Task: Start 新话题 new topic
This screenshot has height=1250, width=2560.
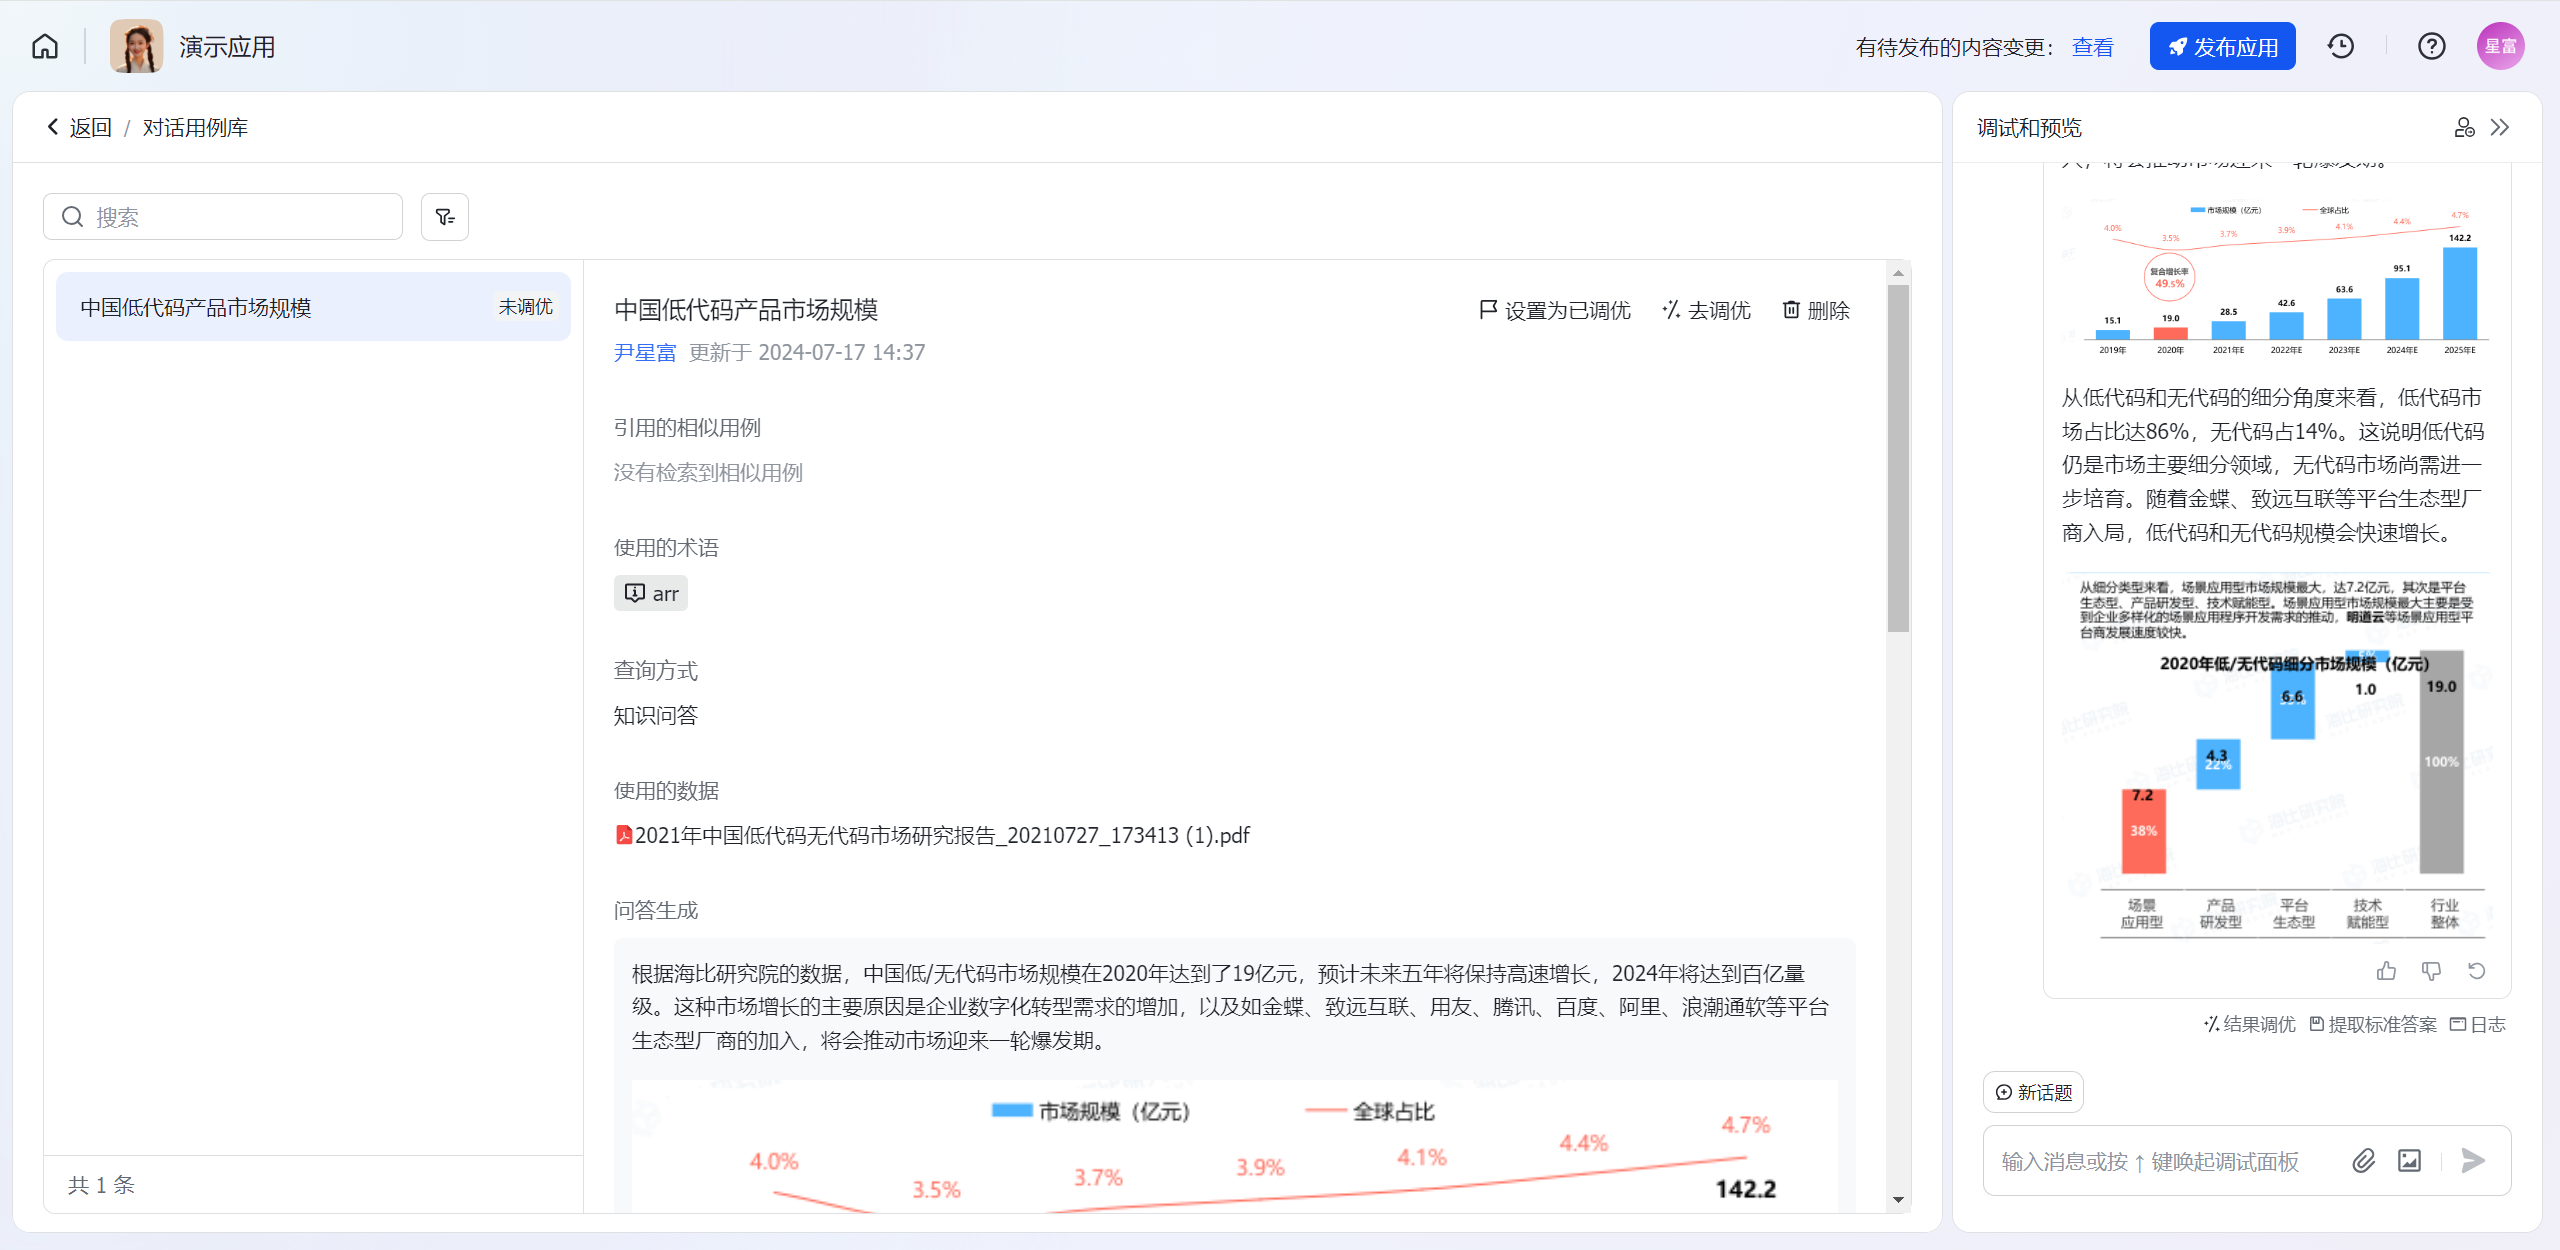Action: [2033, 1092]
